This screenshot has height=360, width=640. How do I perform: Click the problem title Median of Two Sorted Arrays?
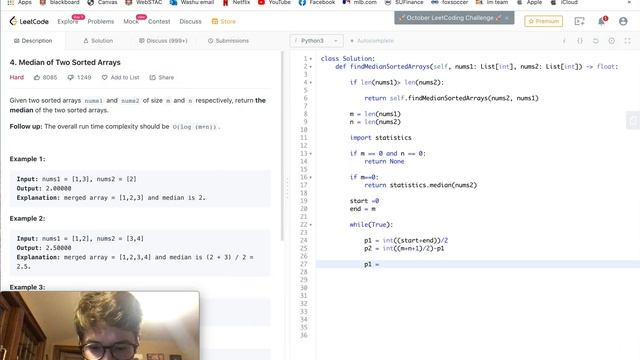pos(65,62)
